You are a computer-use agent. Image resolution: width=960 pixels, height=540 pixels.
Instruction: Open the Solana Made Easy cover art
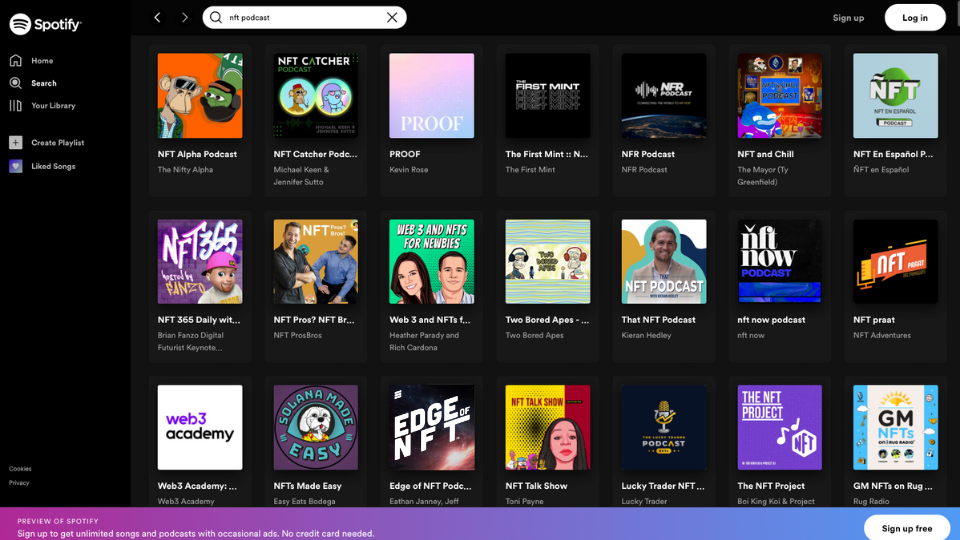coord(315,427)
